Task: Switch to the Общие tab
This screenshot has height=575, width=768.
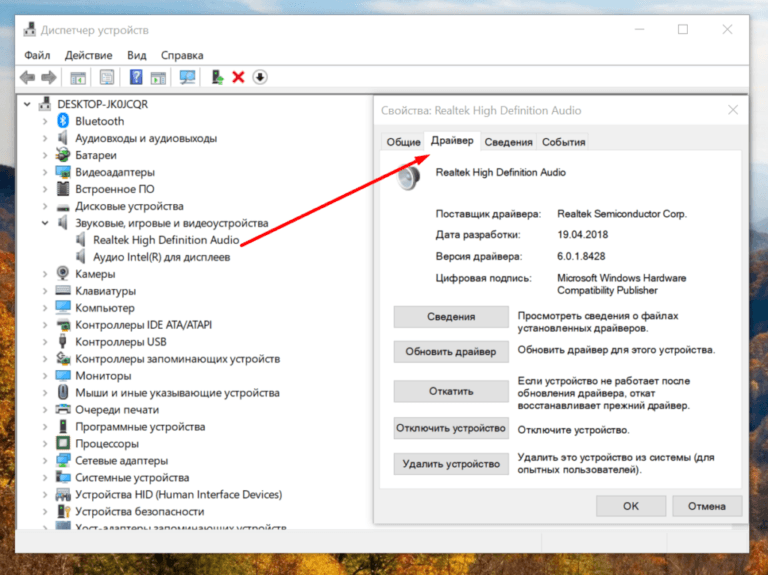Action: click(403, 142)
